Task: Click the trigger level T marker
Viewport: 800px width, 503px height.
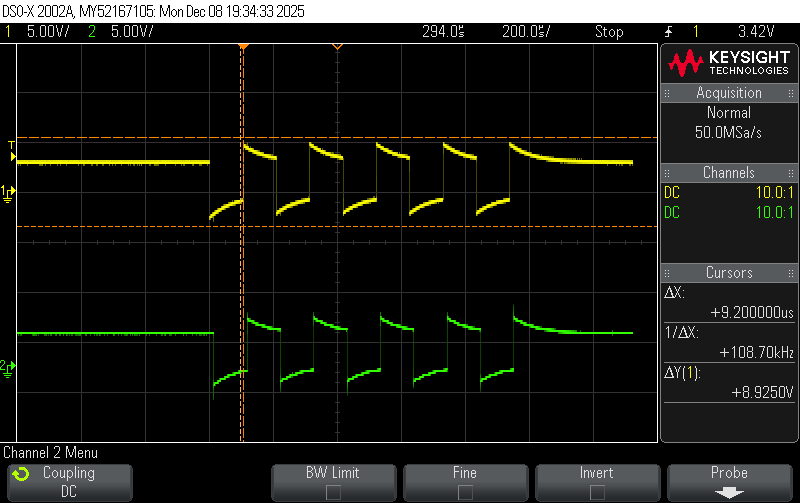Action: tap(12, 147)
